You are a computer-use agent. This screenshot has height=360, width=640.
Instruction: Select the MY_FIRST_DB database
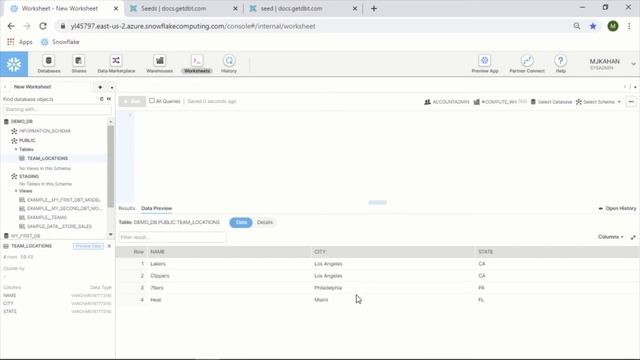pos(25,236)
